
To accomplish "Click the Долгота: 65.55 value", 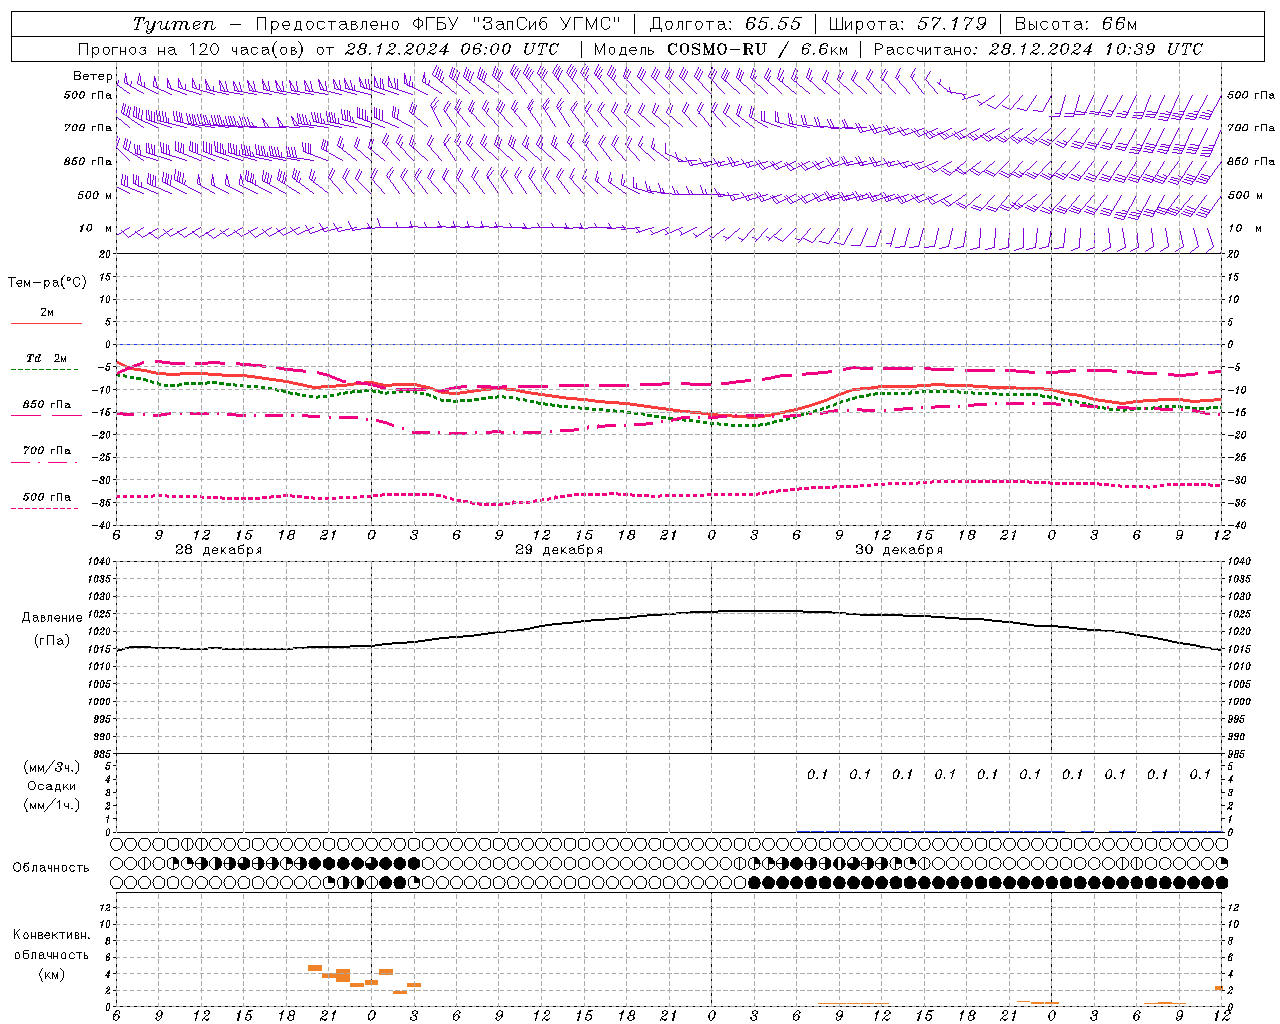I will pyautogui.click(x=725, y=24).
